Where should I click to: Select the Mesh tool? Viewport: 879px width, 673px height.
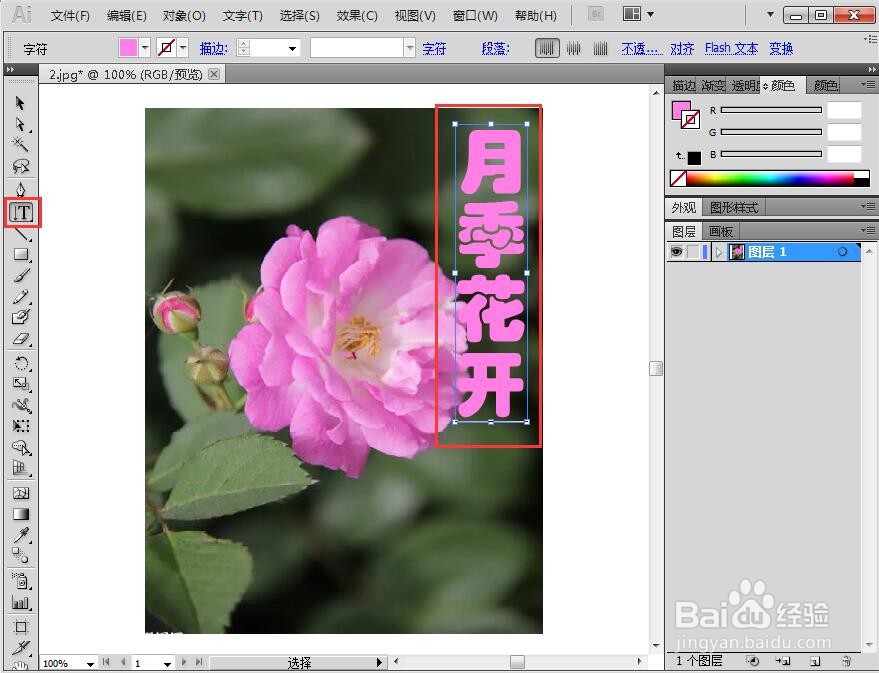(x=21, y=493)
